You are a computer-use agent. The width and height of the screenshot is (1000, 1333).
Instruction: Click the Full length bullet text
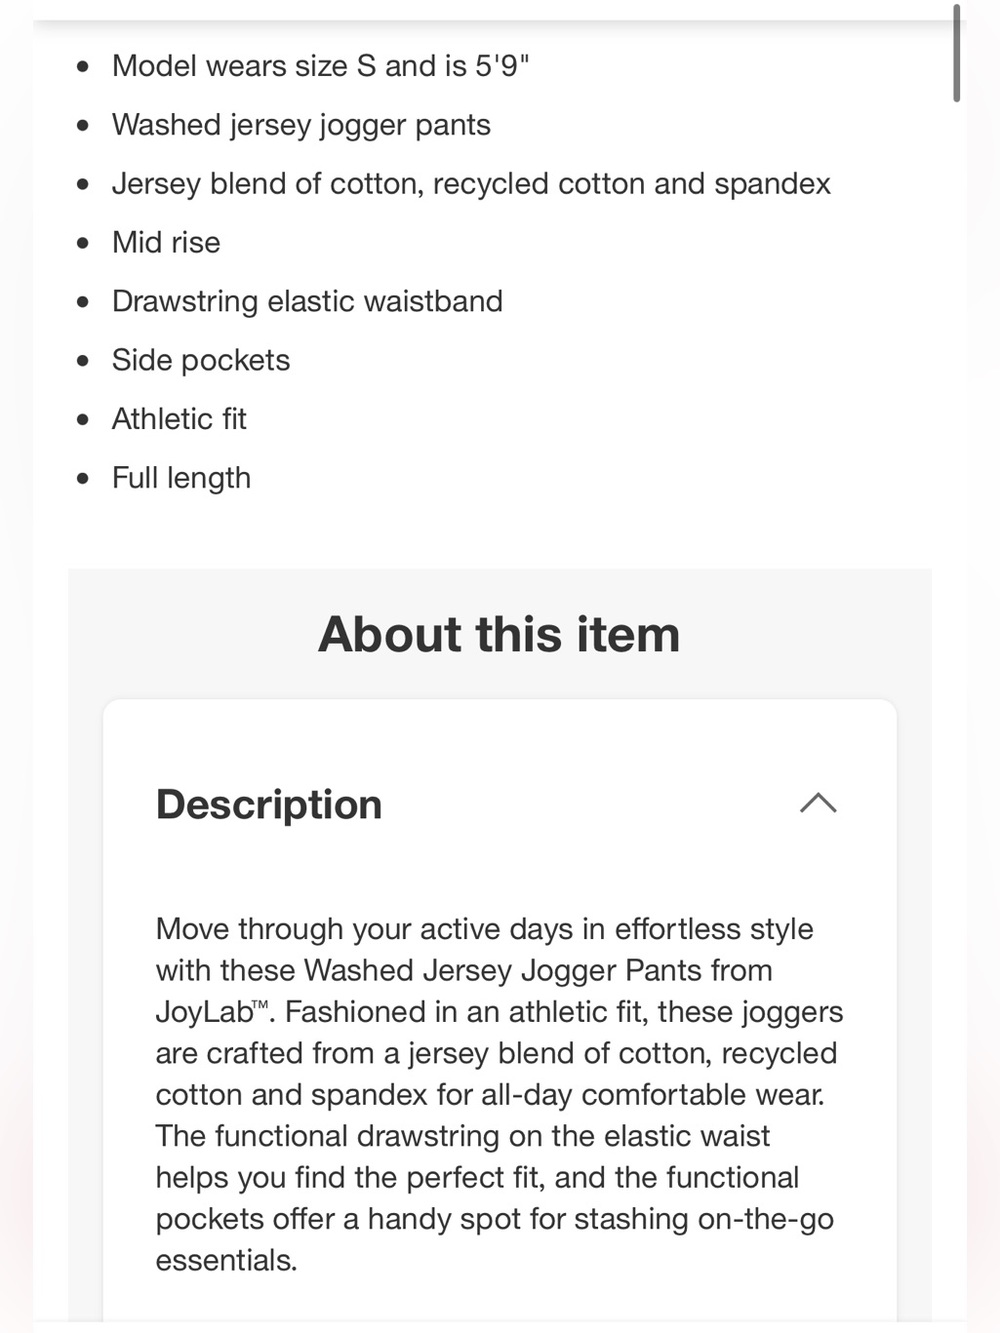pos(181,478)
